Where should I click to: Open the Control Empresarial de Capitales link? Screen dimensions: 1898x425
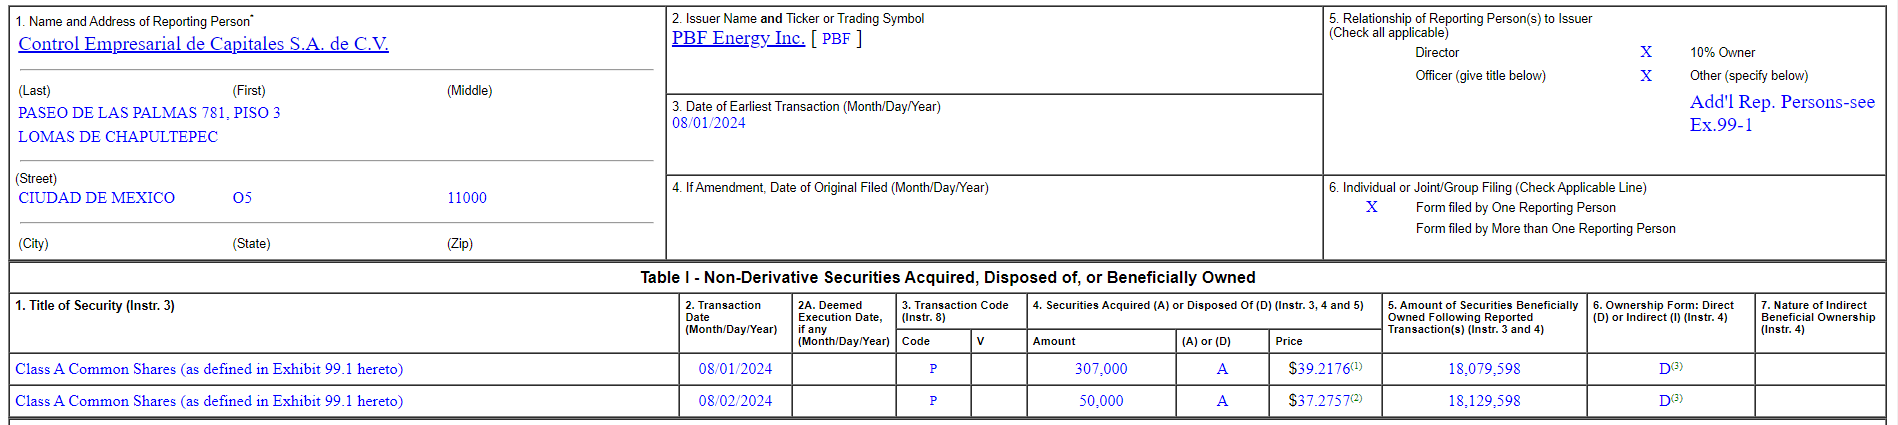tap(203, 44)
